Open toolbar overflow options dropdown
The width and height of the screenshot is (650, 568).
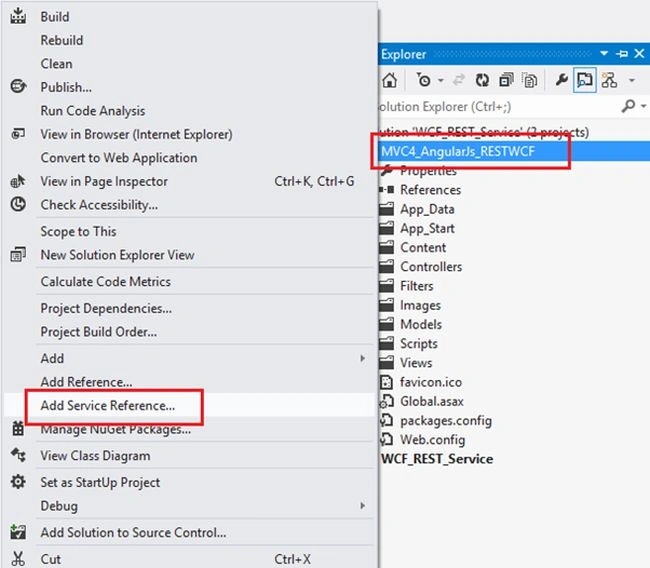(632, 80)
